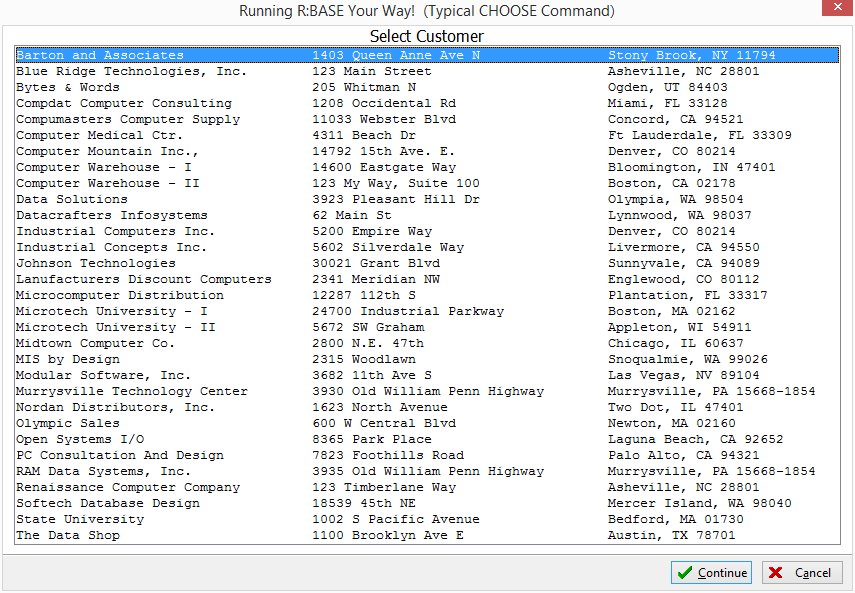
Task: Select Datacrafters Infosystems customer
Action: [111, 216]
